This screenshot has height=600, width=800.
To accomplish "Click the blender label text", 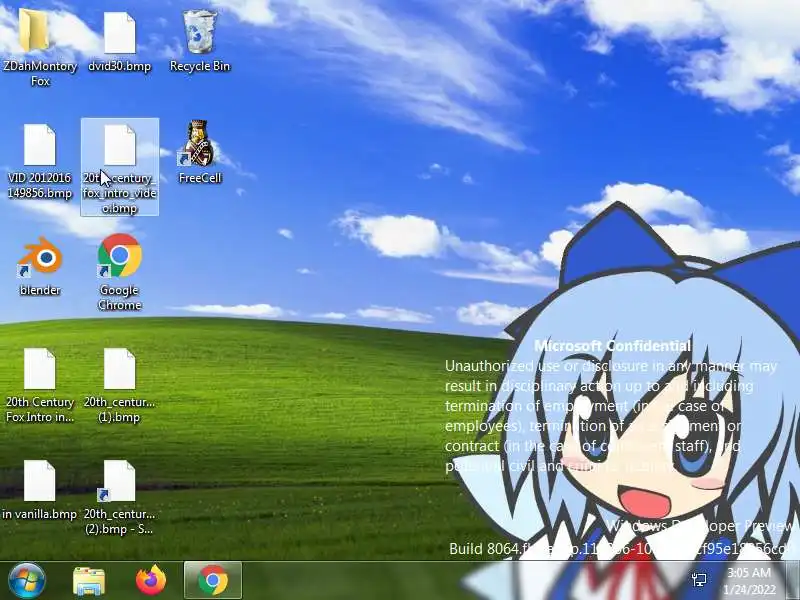I will [40, 290].
